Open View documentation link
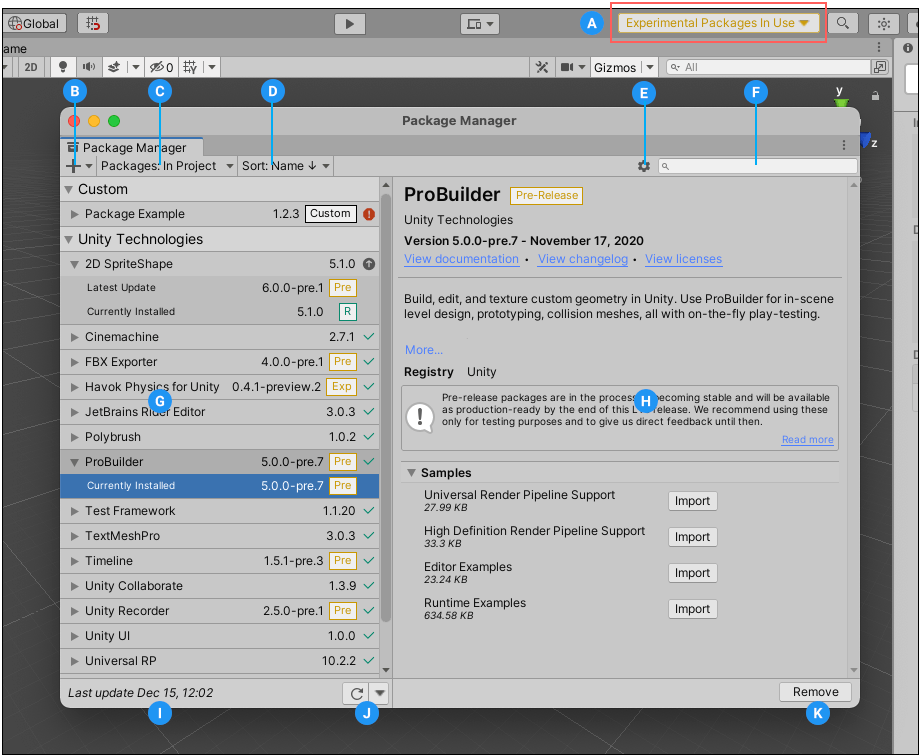Image resolution: width=920 pixels, height=756 pixels. 461,259
